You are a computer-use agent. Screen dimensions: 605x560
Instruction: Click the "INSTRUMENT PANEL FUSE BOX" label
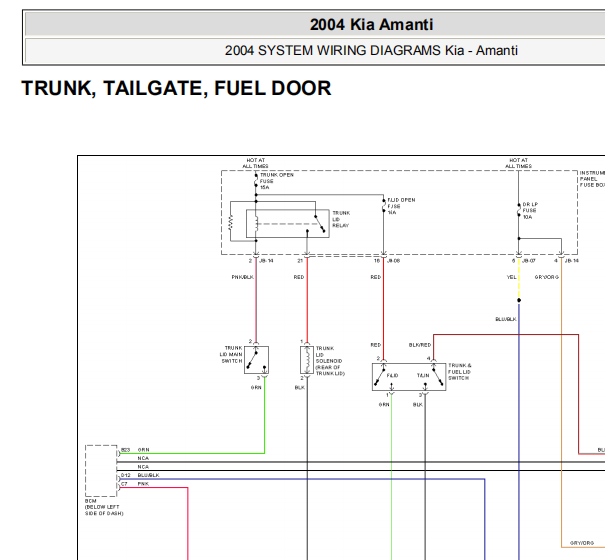point(592,179)
